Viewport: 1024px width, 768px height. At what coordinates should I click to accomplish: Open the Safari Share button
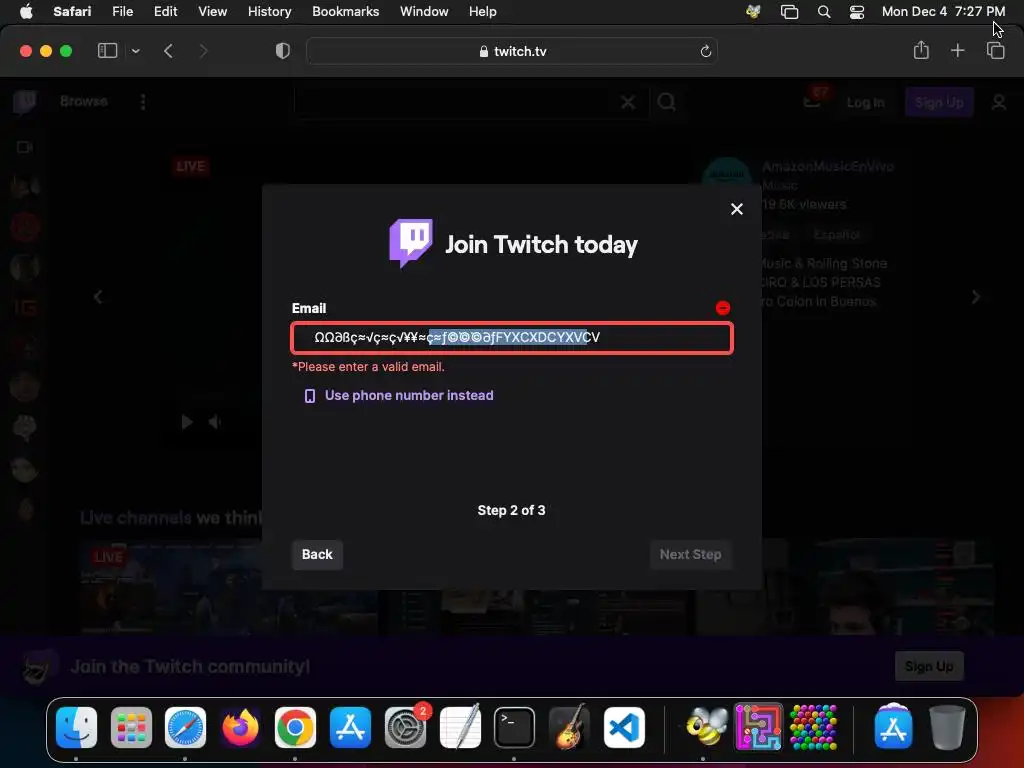(x=921, y=50)
